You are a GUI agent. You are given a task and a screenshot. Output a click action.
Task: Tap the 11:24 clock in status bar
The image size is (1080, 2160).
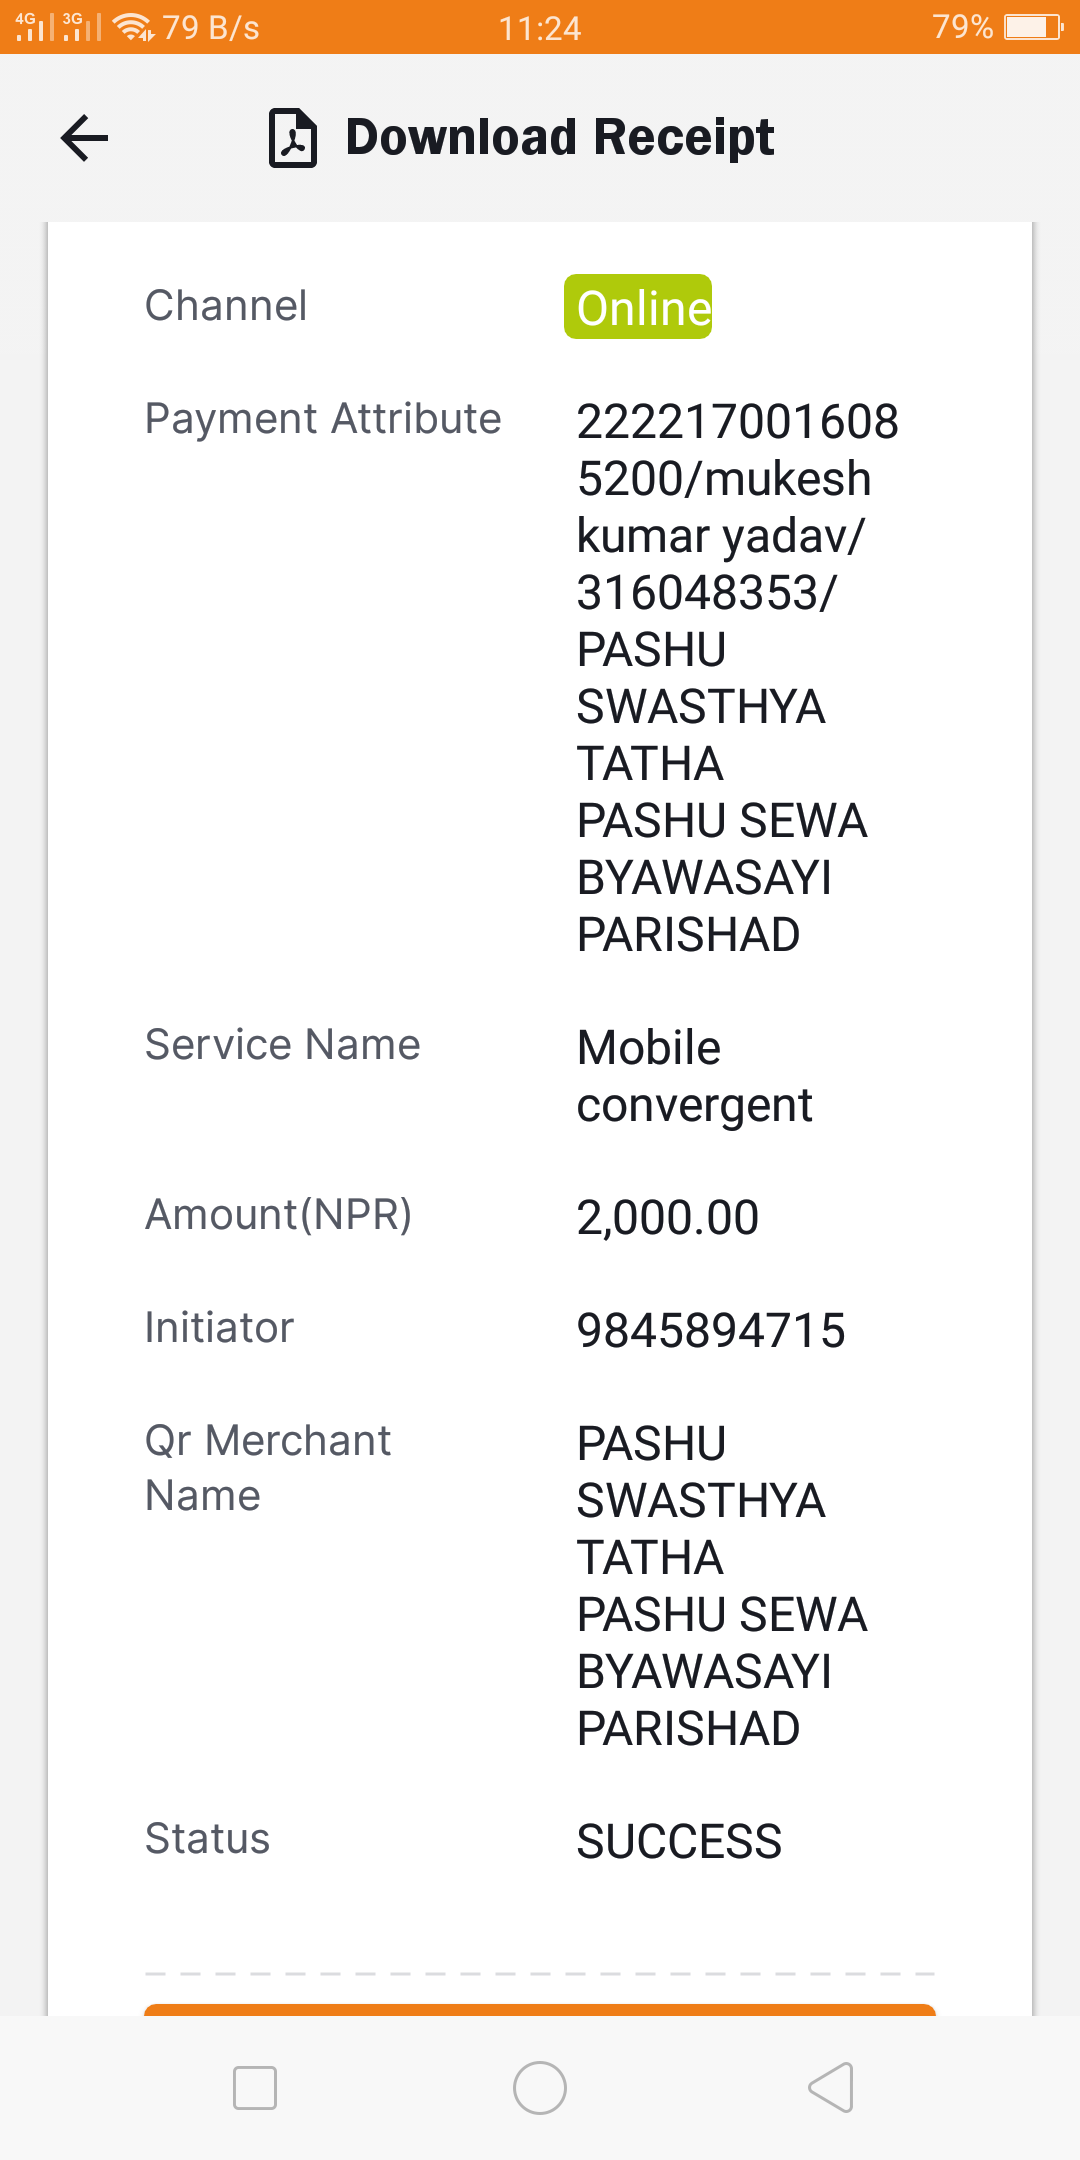[540, 27]
